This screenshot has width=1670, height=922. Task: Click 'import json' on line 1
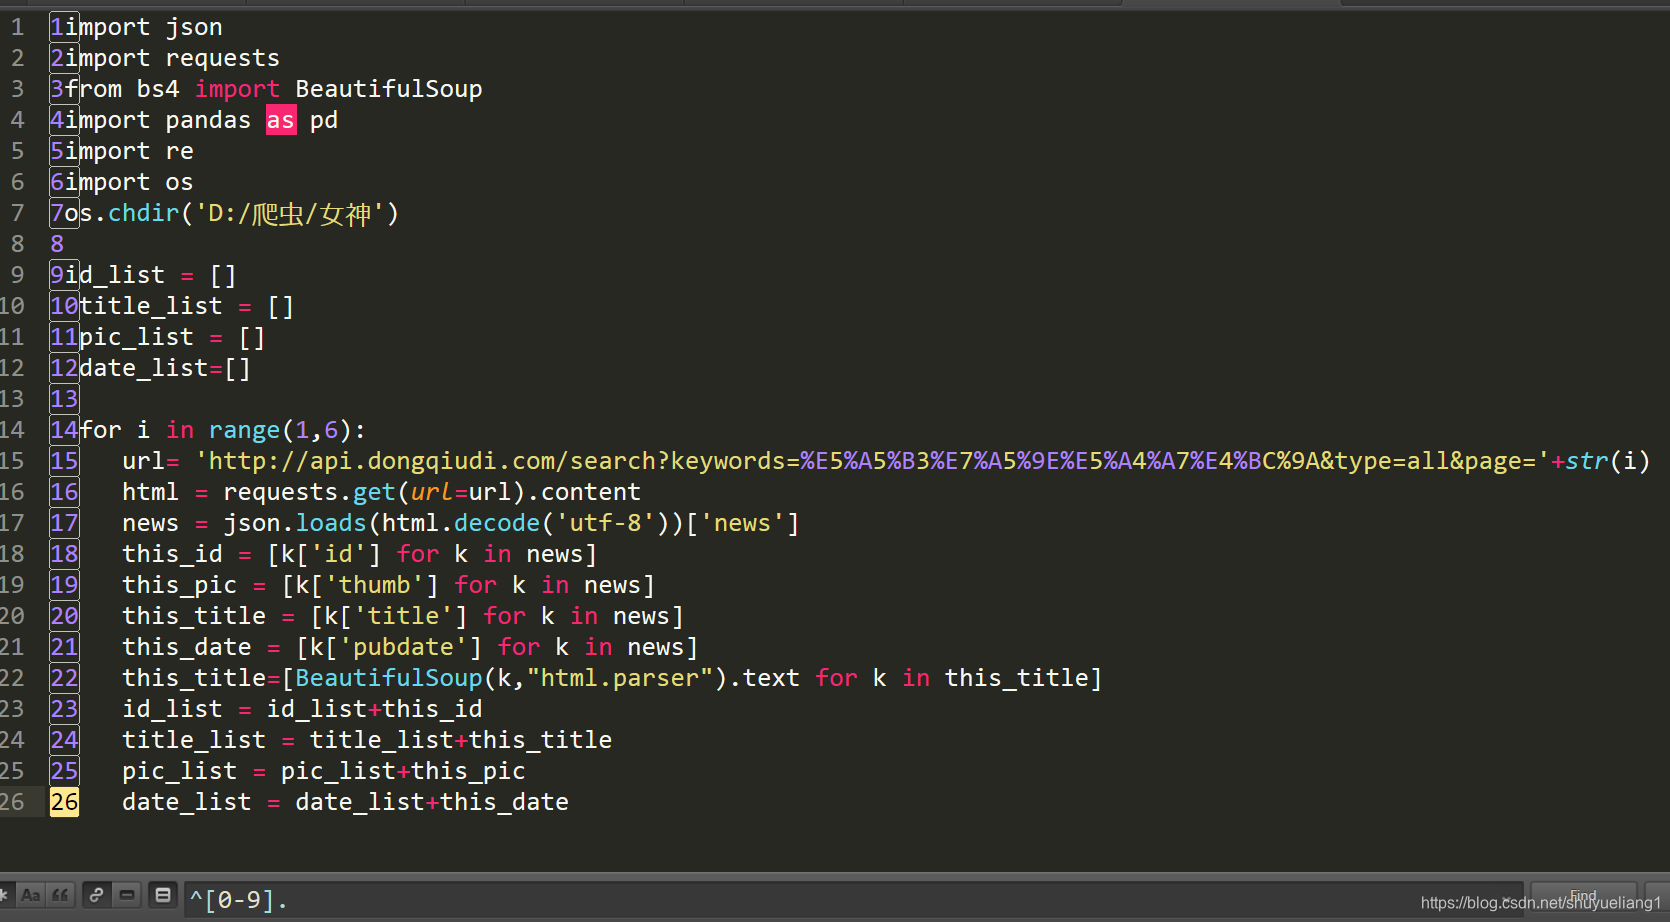(x=144, y=27)
